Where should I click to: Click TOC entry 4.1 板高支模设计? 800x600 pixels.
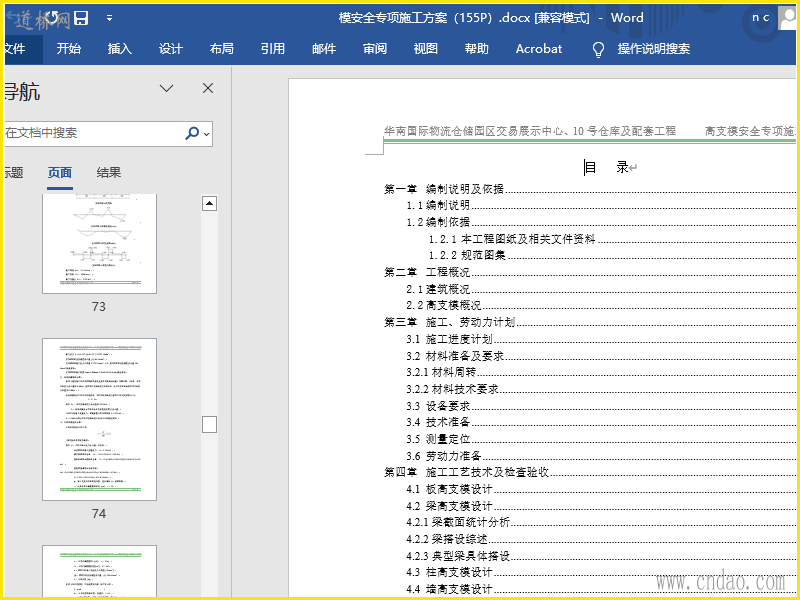point(449,489)
